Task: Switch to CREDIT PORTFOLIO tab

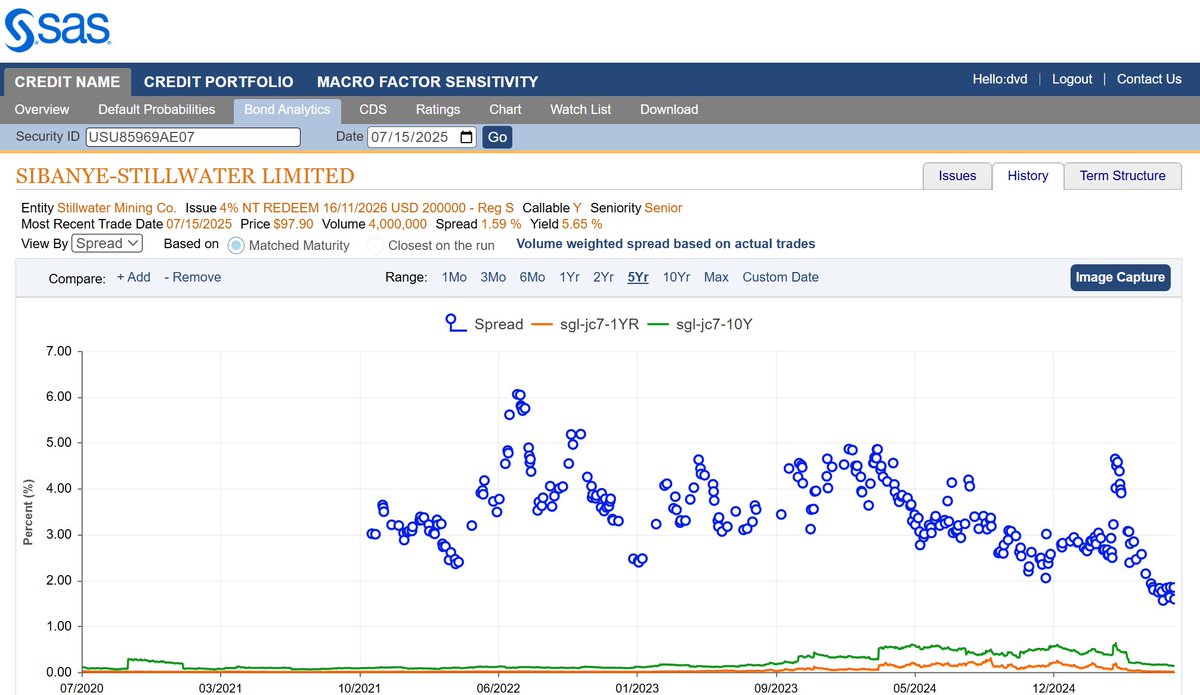Action: (x=219, y=82)
